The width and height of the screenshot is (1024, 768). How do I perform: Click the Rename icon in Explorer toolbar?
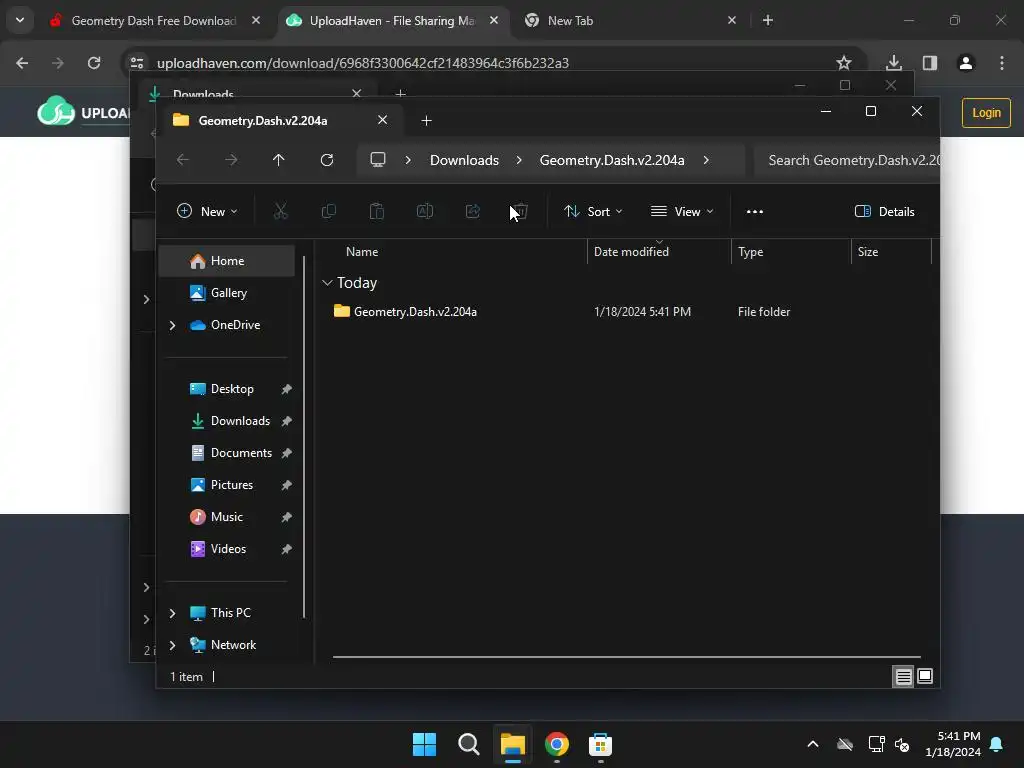tap(424, 212)
